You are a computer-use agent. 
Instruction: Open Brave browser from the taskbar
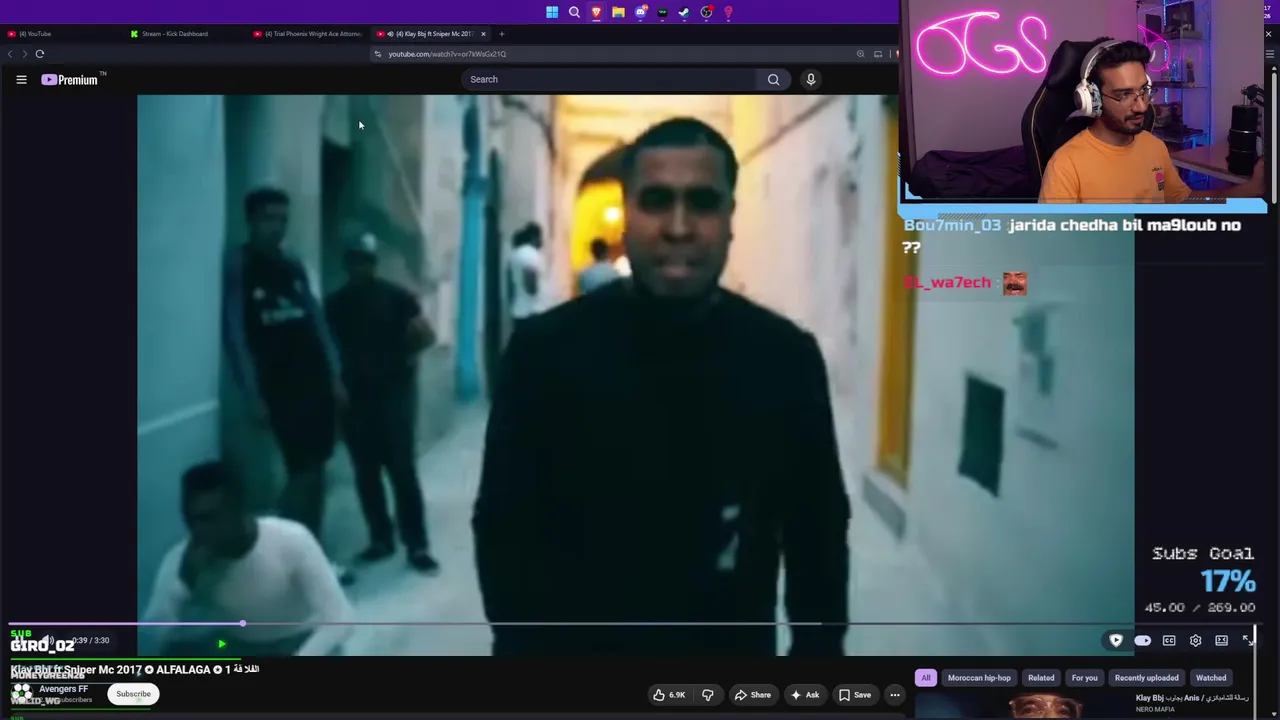point(596,12)
